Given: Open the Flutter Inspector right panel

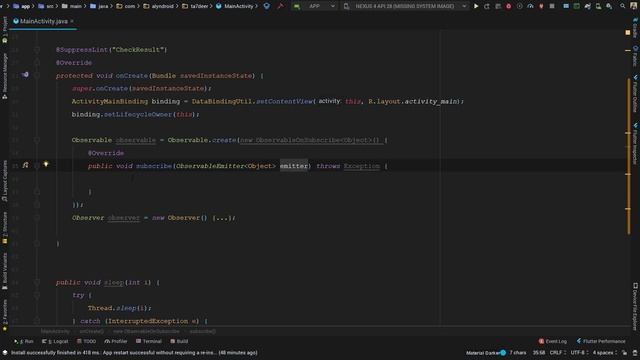Looking at the screenshot, I should [x=636, y=143].
